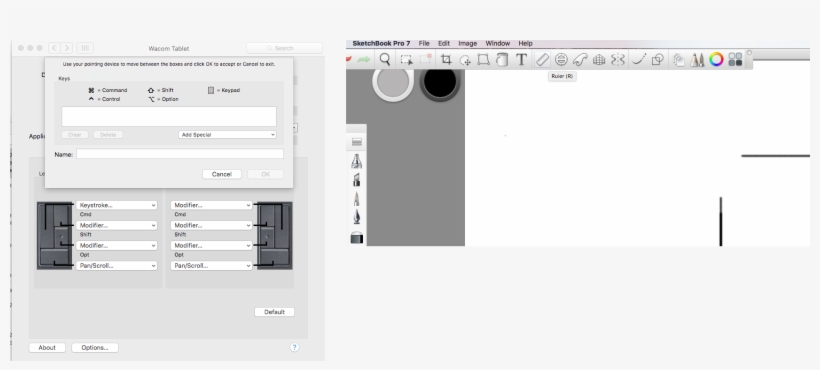Open right-side Modifier dropdown set to Cmd
The width and height of the screenshot is (820, 370).
point(211,205)
